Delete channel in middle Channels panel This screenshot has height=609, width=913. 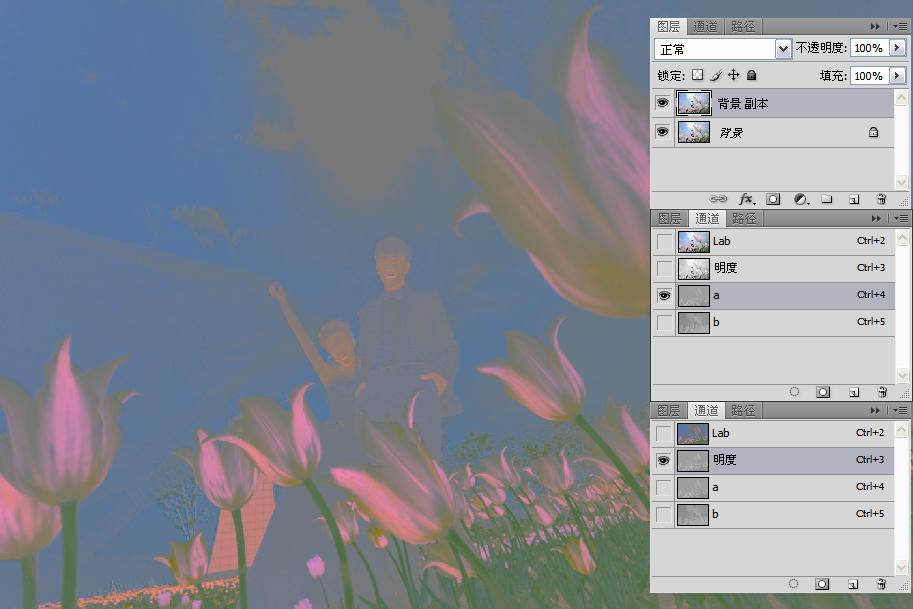pos(882,392)
